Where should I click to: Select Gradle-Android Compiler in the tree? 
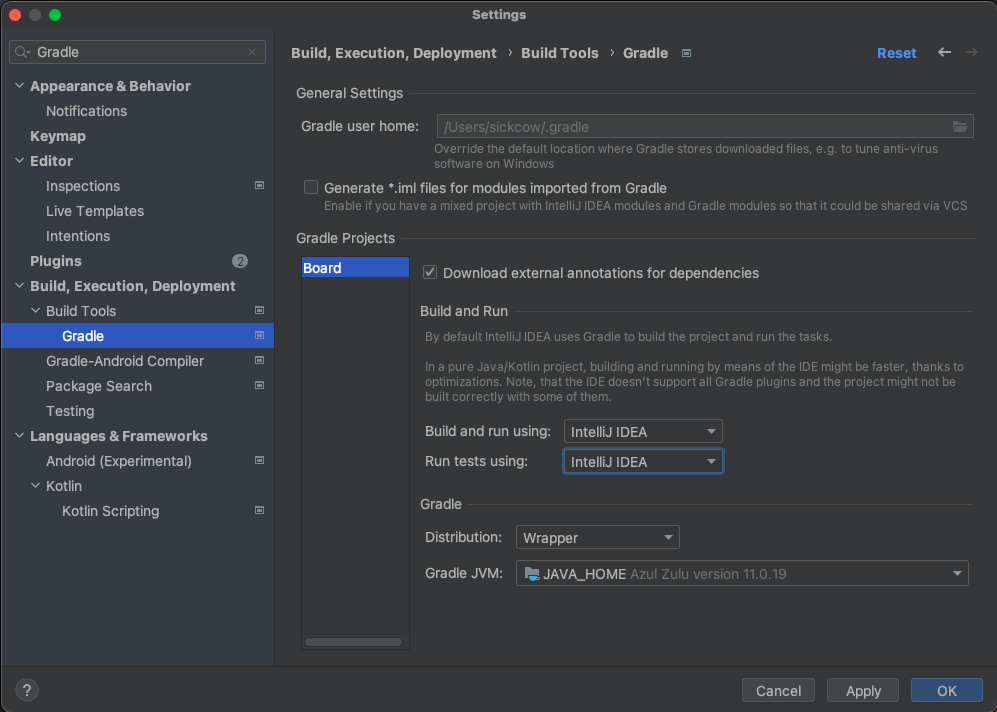tap(125, 361)
